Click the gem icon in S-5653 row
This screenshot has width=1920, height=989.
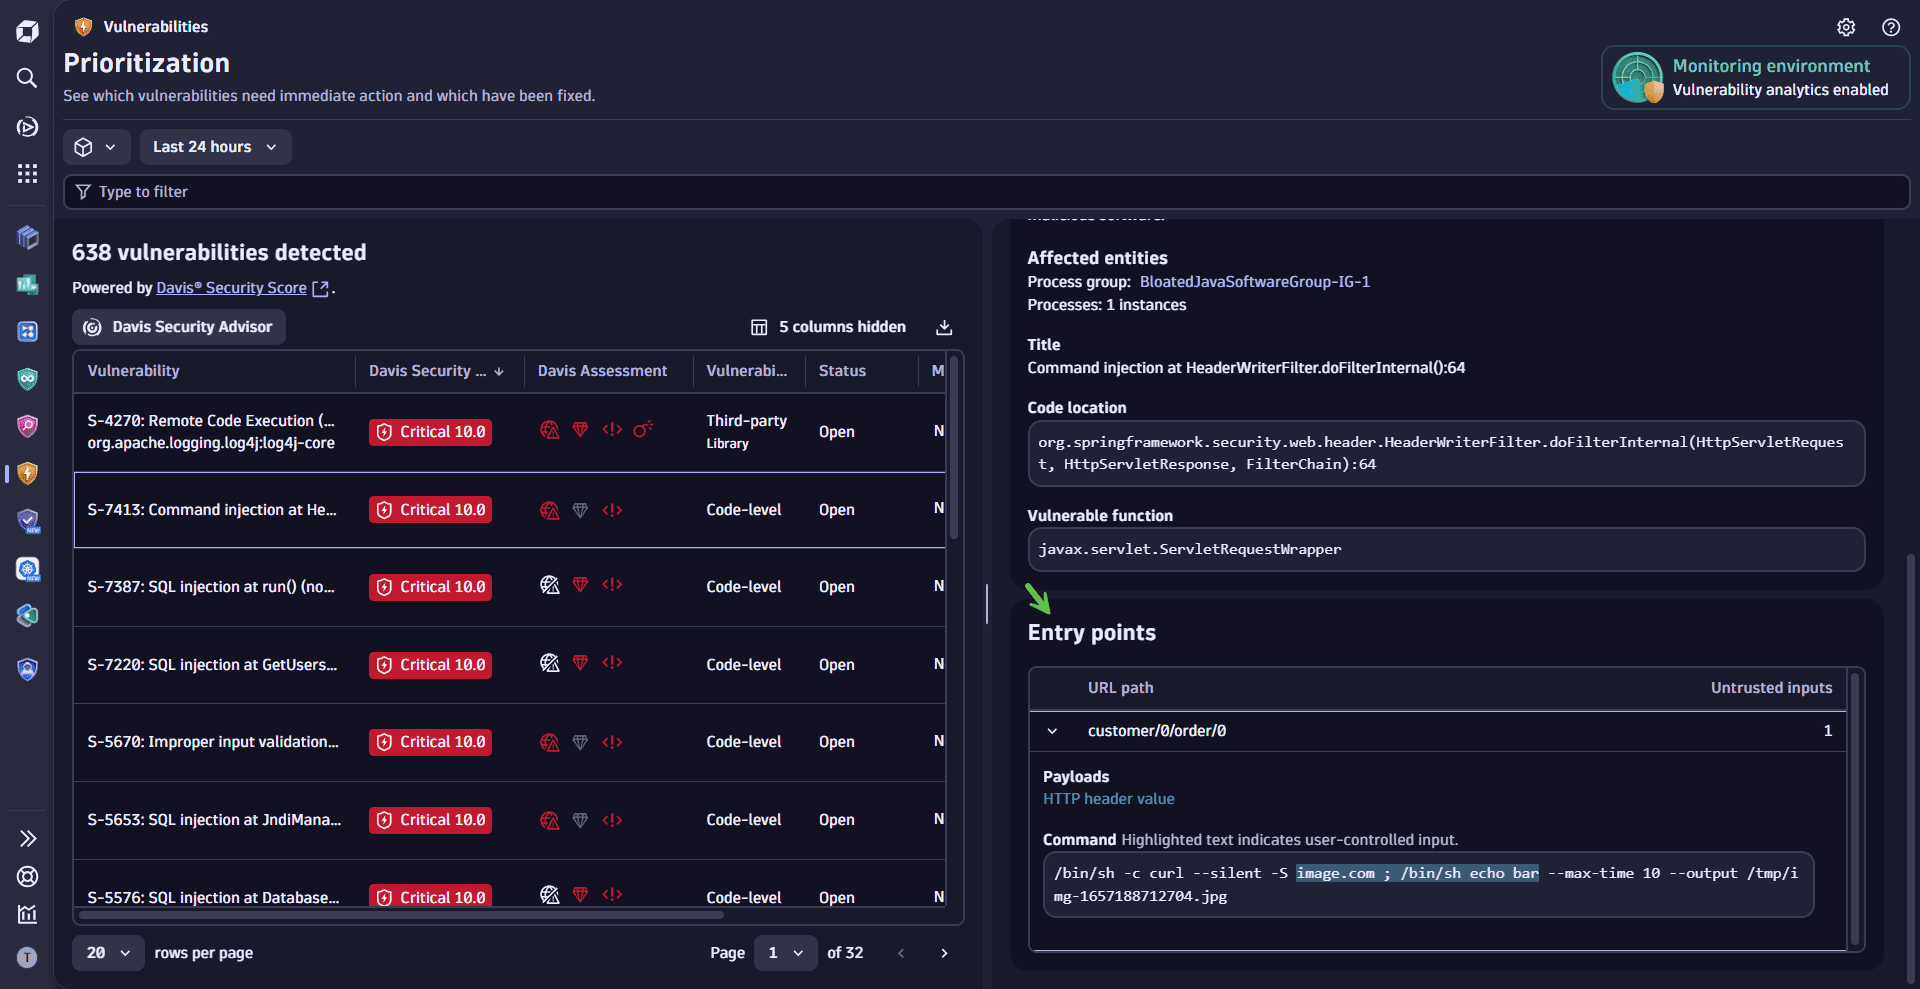[580, 820]
